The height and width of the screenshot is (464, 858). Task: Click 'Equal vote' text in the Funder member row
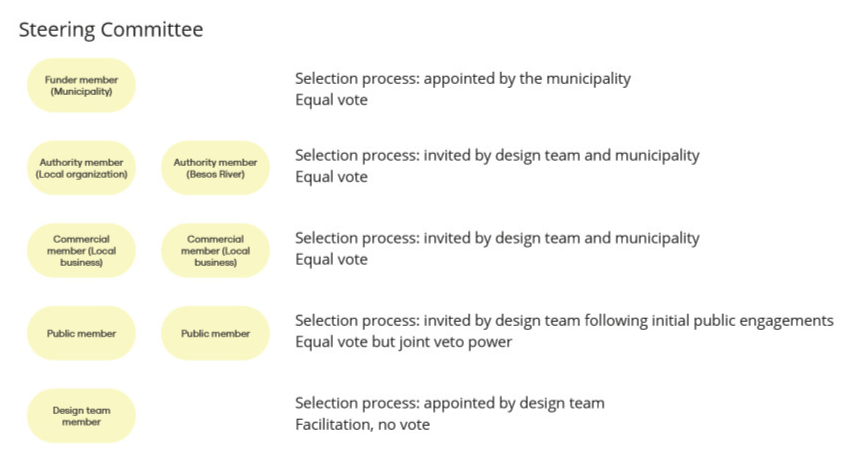point(331,100)
